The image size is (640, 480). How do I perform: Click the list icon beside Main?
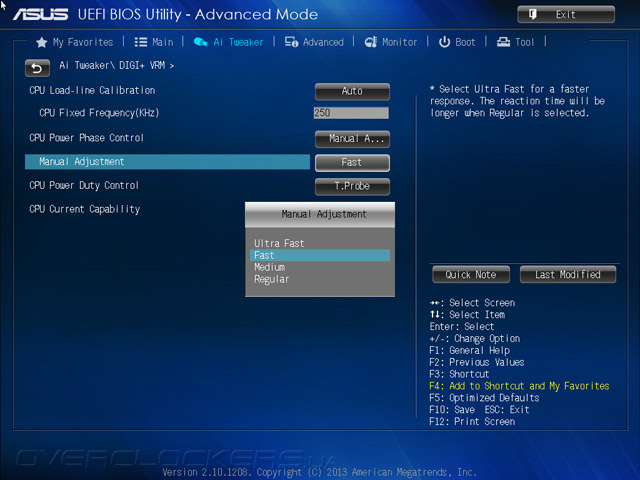[x=141, y=42]
